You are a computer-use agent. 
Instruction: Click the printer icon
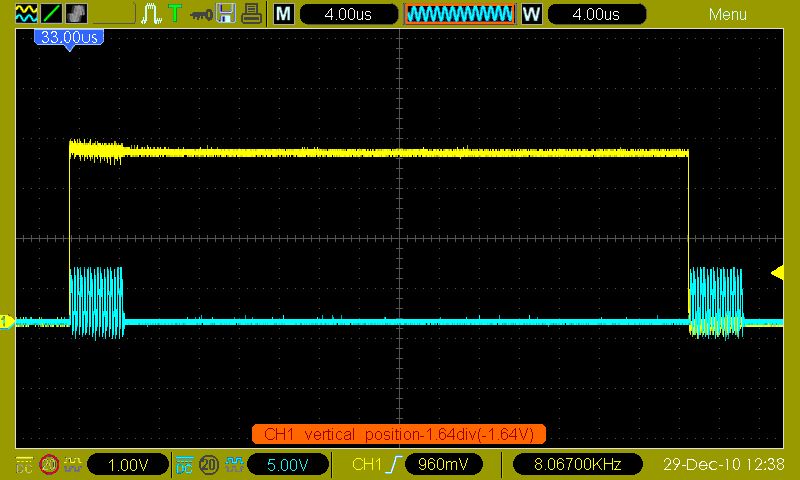pyautogui.click(x=252, y=14)
